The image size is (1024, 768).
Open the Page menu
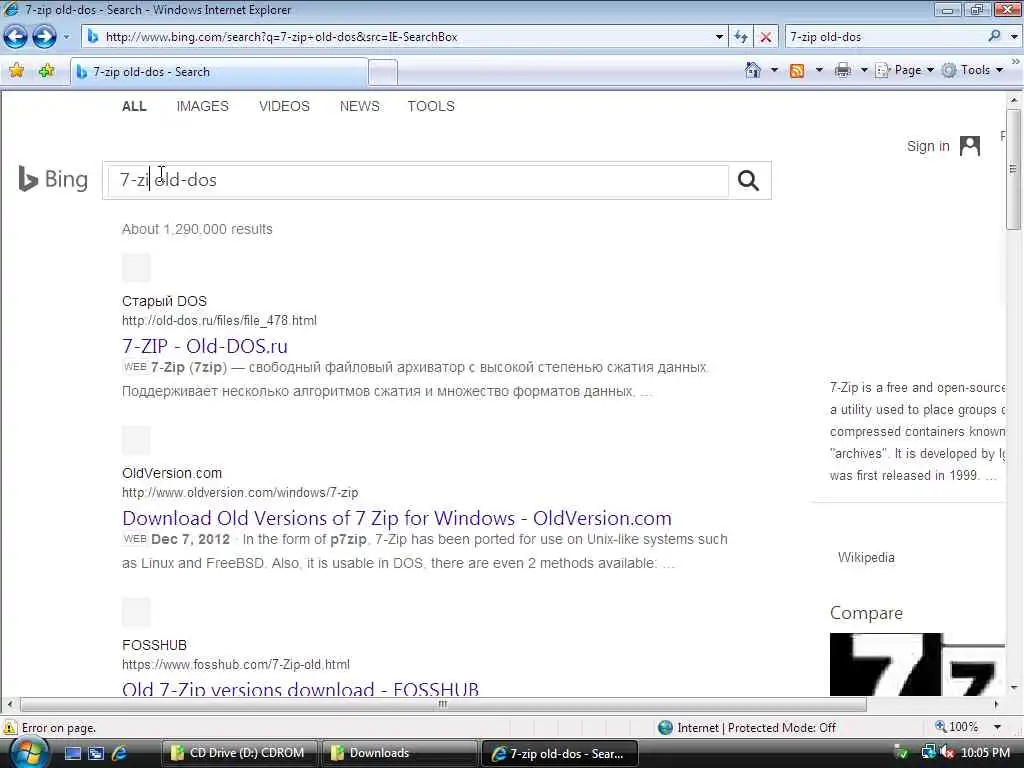(x=904, y=70)
